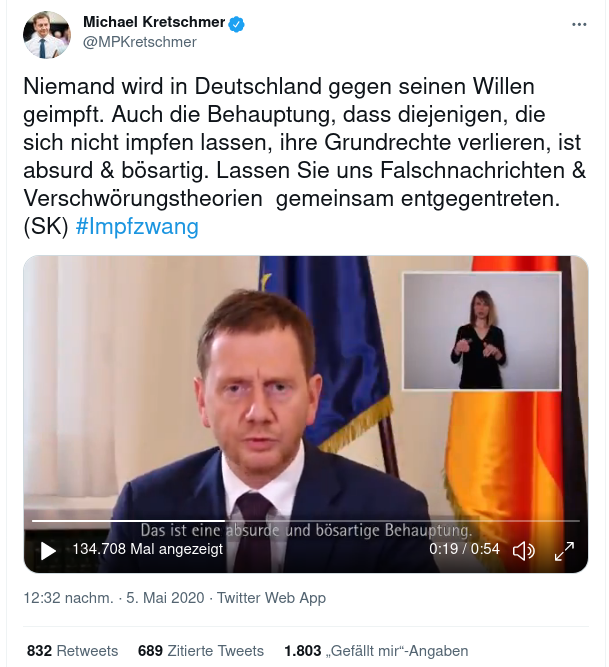Click the tweet body text
The image size is (609, 667).
pos(304,156)
